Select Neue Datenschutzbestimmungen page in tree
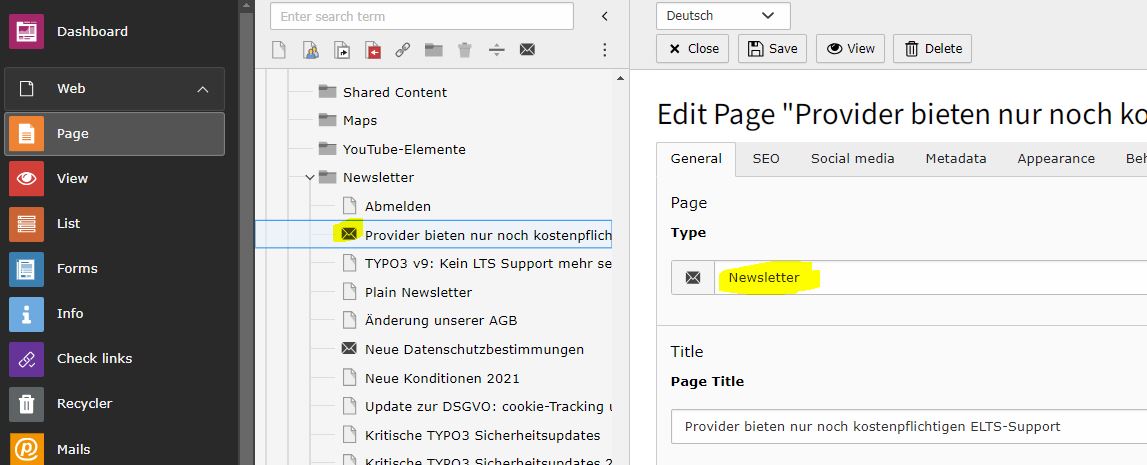The height and width of the screenshot is (465, 1147). click(474, 350)
